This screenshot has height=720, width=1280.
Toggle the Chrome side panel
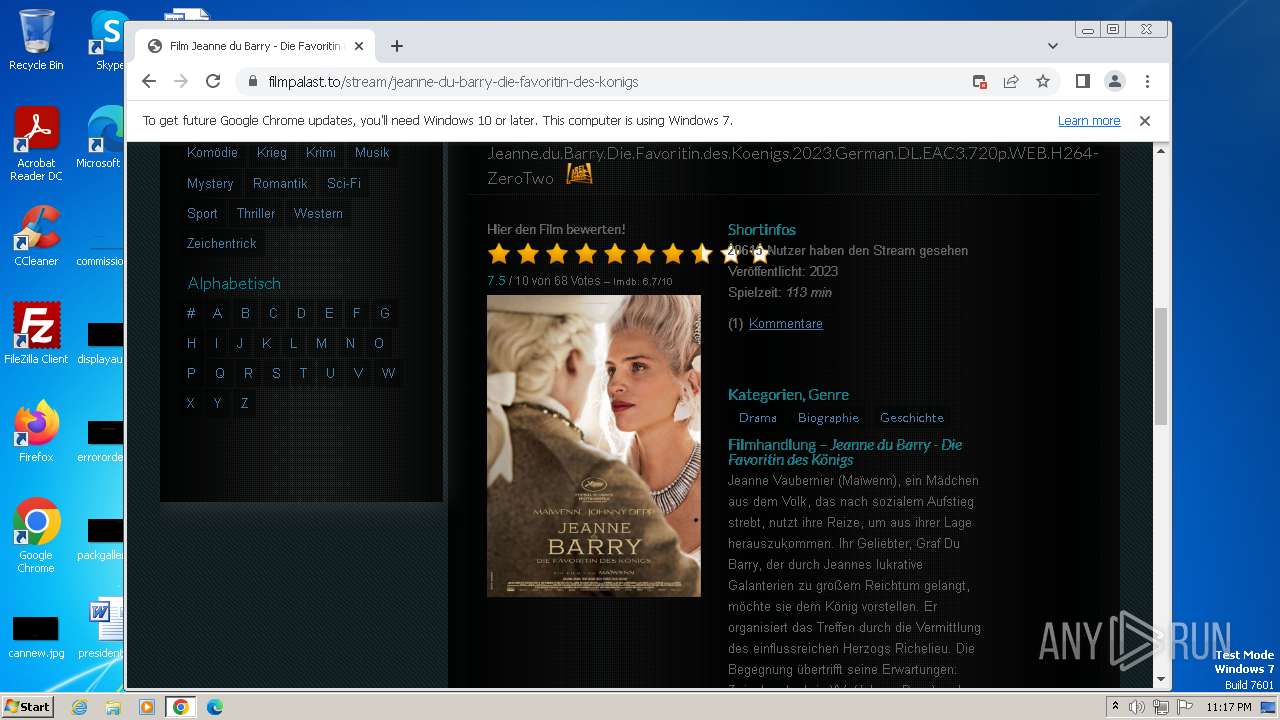[x=1082, y=81]
